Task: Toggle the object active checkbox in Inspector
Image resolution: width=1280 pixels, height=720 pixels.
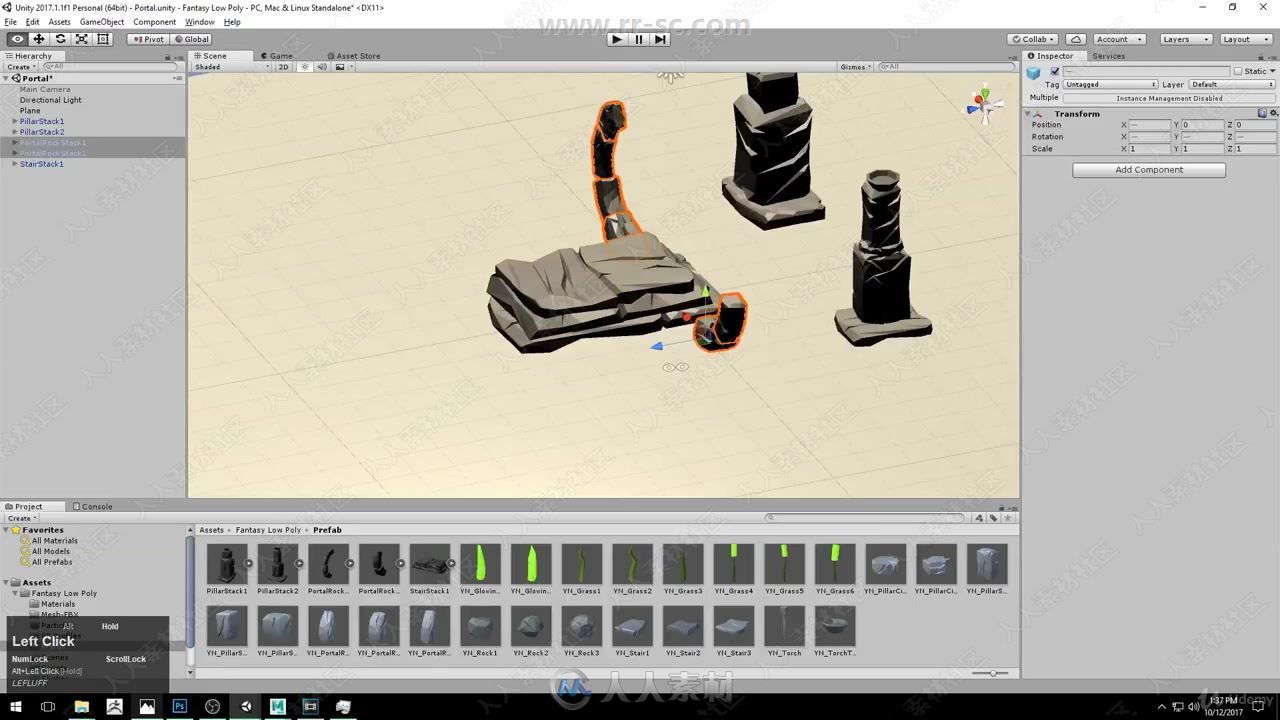Action: click(x=1054, y=72)
